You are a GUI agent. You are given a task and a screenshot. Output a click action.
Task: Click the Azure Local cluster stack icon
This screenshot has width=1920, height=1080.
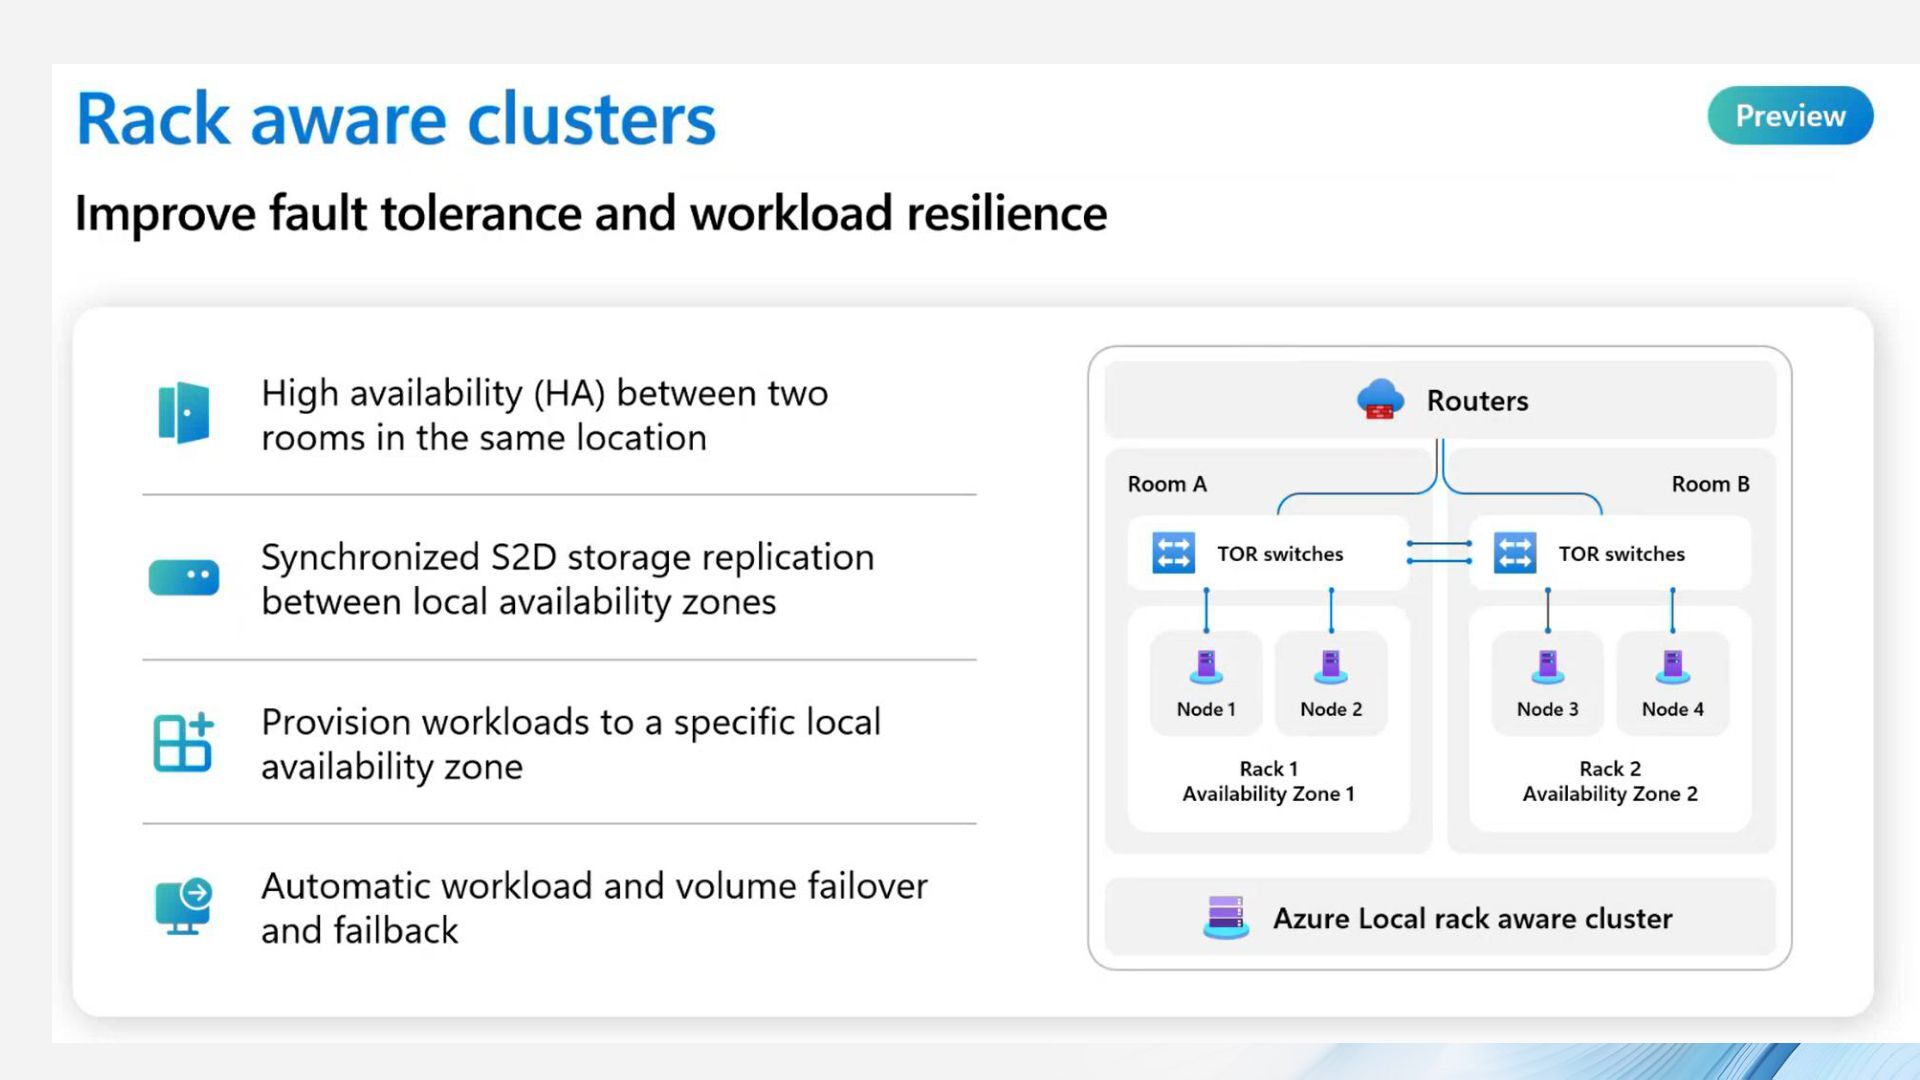(1226, 917)
